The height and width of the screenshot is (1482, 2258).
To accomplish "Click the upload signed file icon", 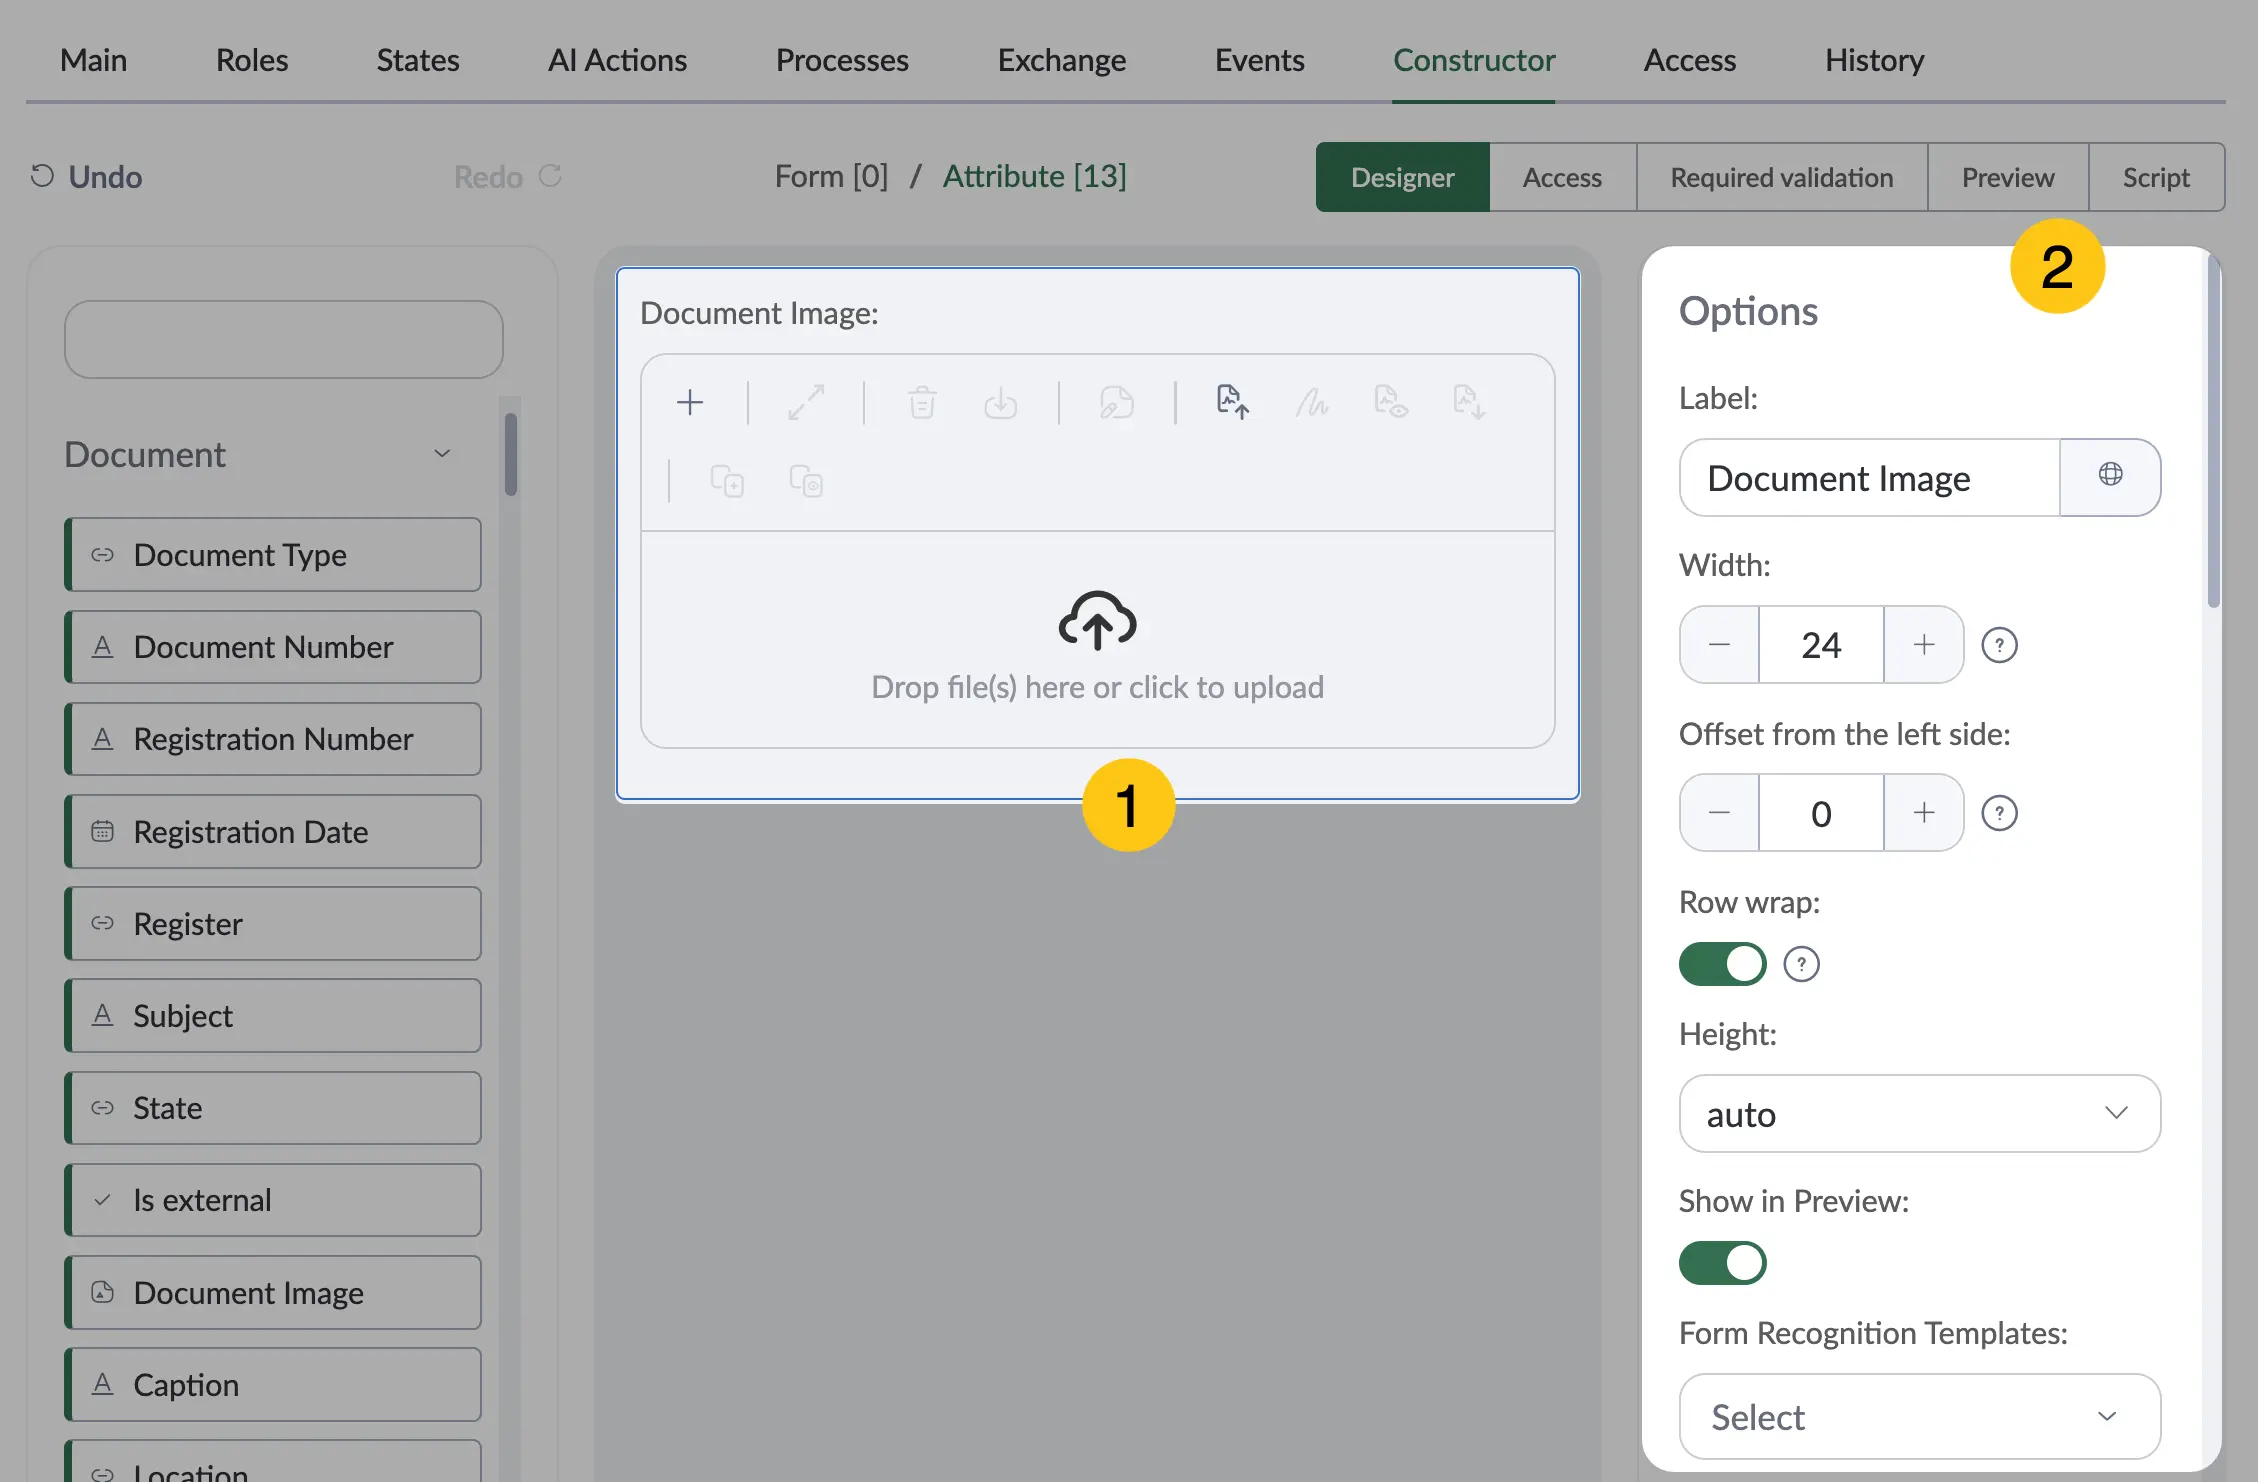I will 1233,402.
